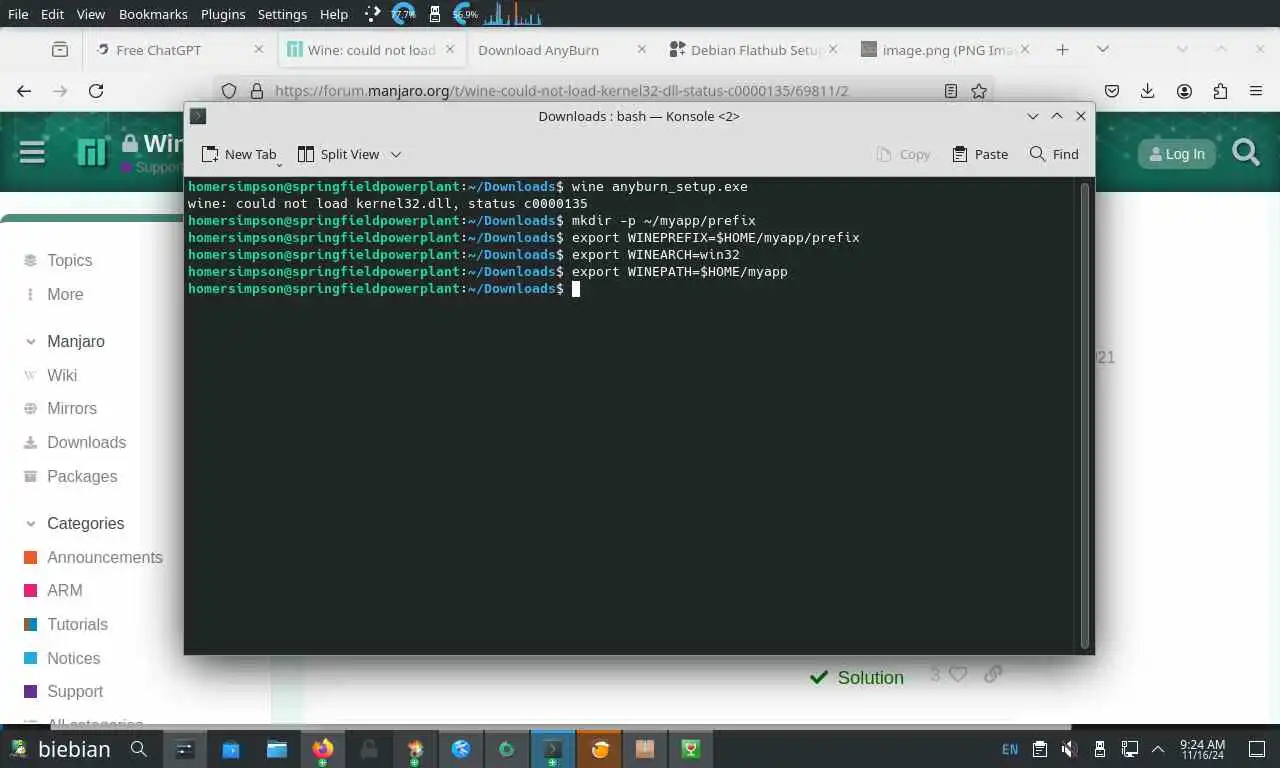Switch to the Free ChatGPT tab

(180, 50)
